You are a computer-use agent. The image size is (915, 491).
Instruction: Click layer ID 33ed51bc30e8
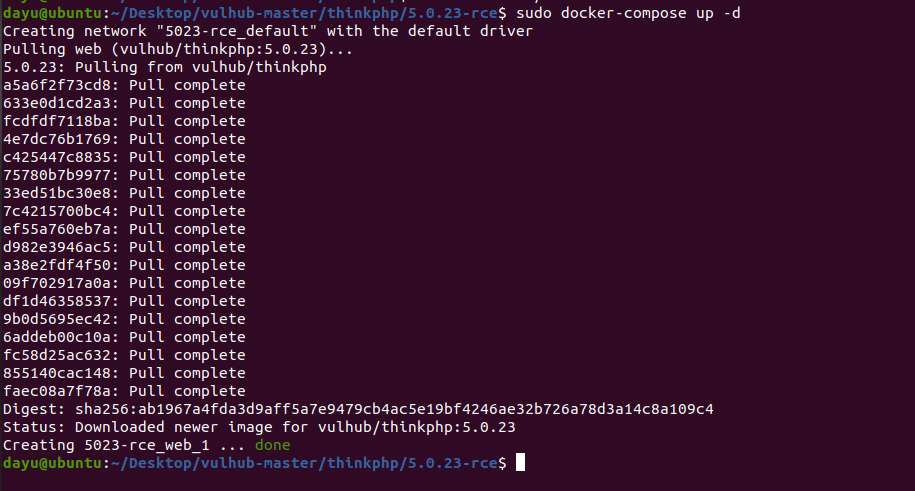(57, 193)
